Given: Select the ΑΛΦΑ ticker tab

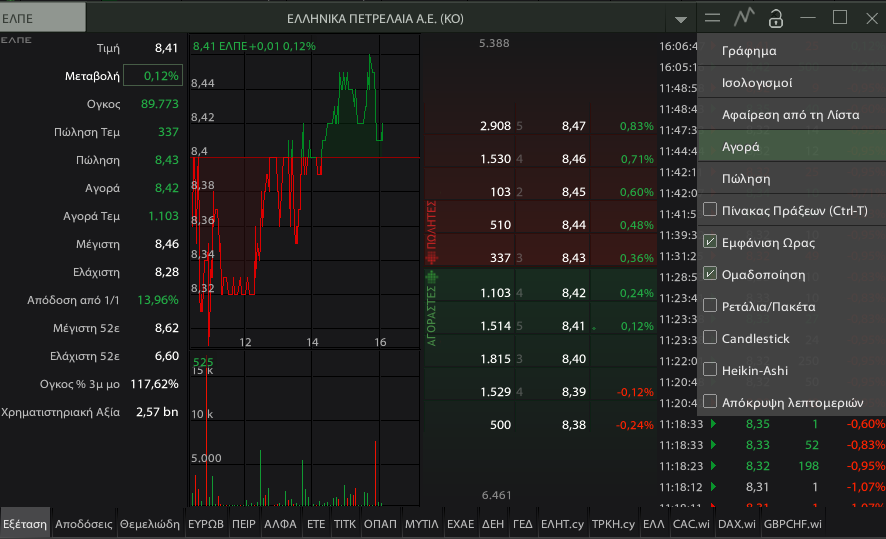Looking at the screenshot, I should [x=280, y=524].
